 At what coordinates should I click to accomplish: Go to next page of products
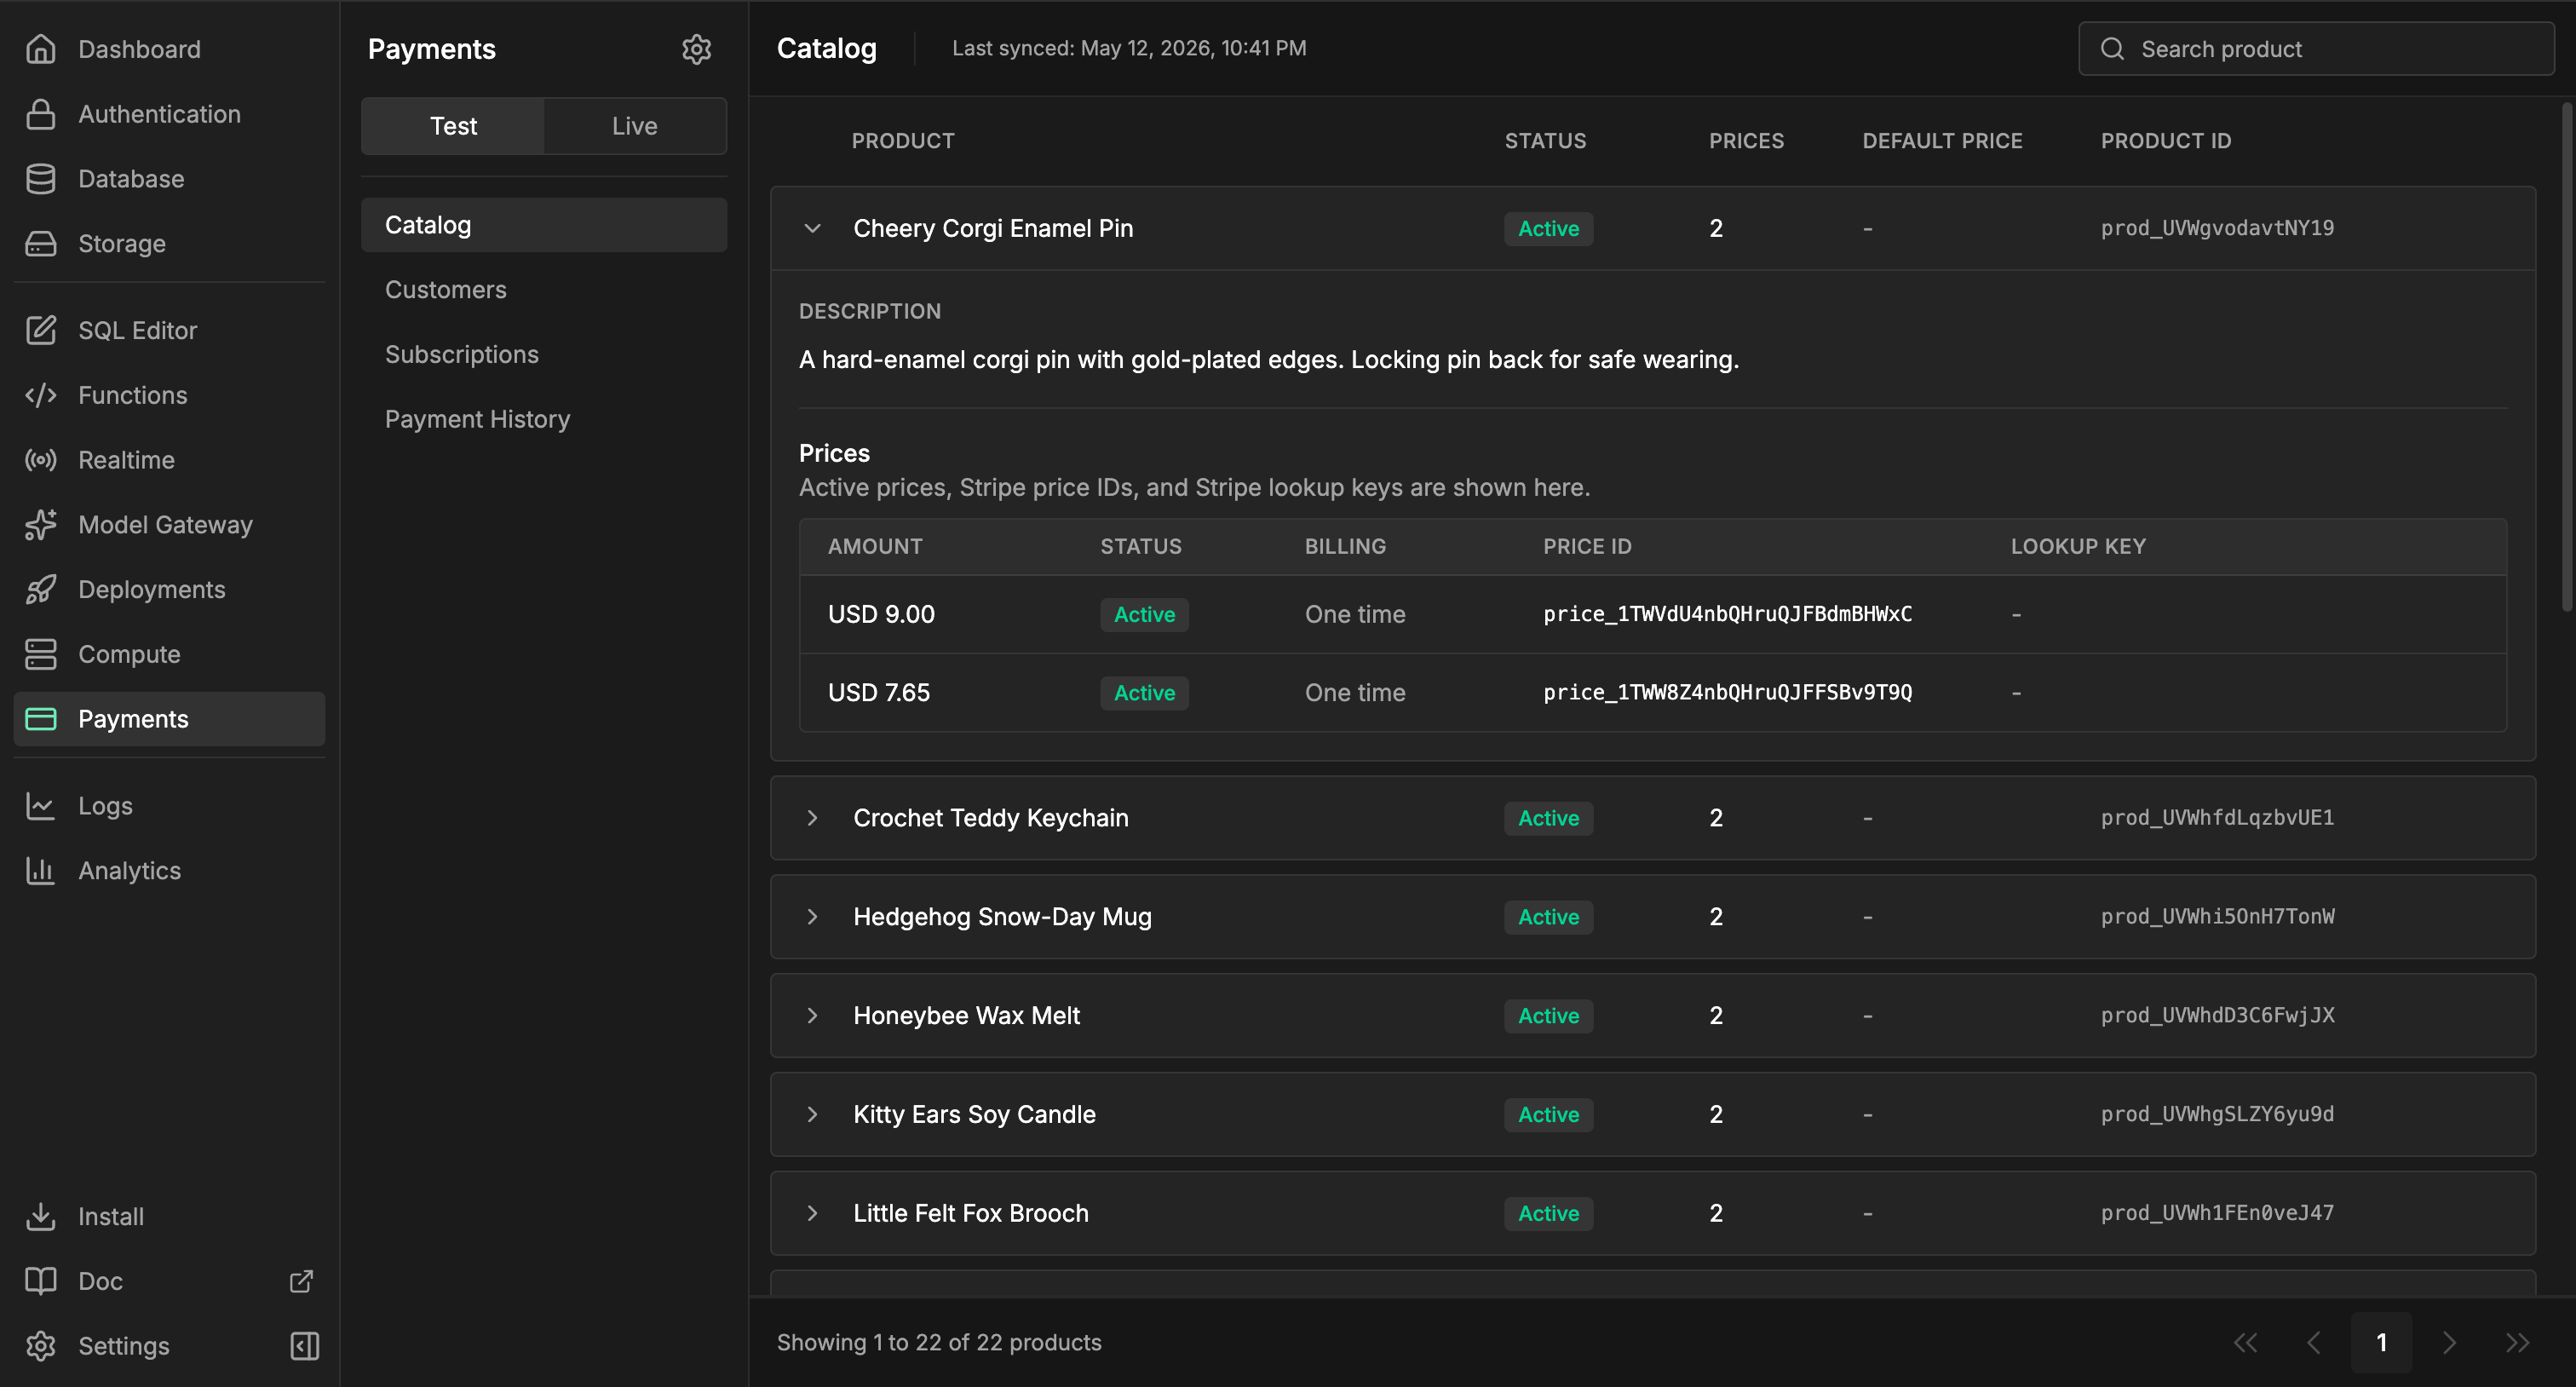(x=2449, y=1342)
